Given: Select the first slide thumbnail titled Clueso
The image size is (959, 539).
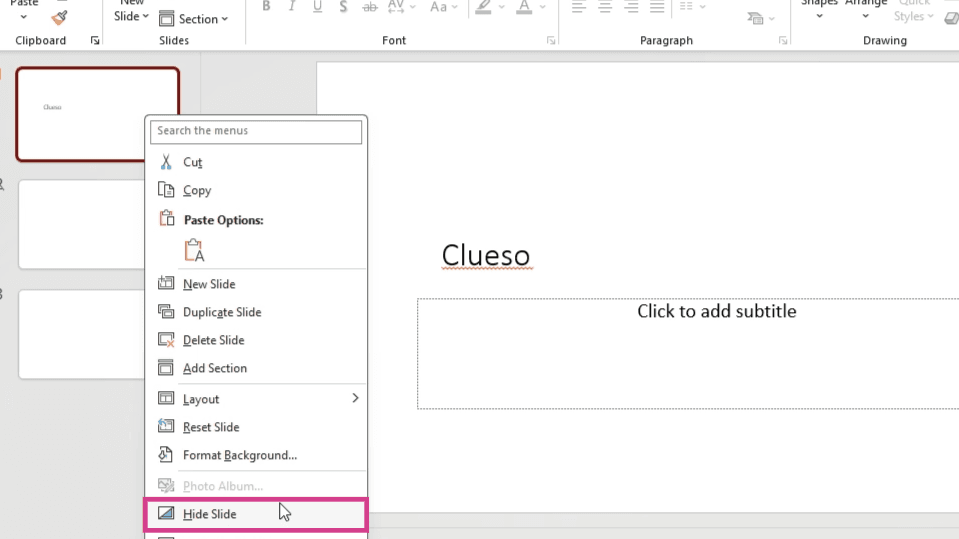Looking at the screenshot, I should [98, 114].
